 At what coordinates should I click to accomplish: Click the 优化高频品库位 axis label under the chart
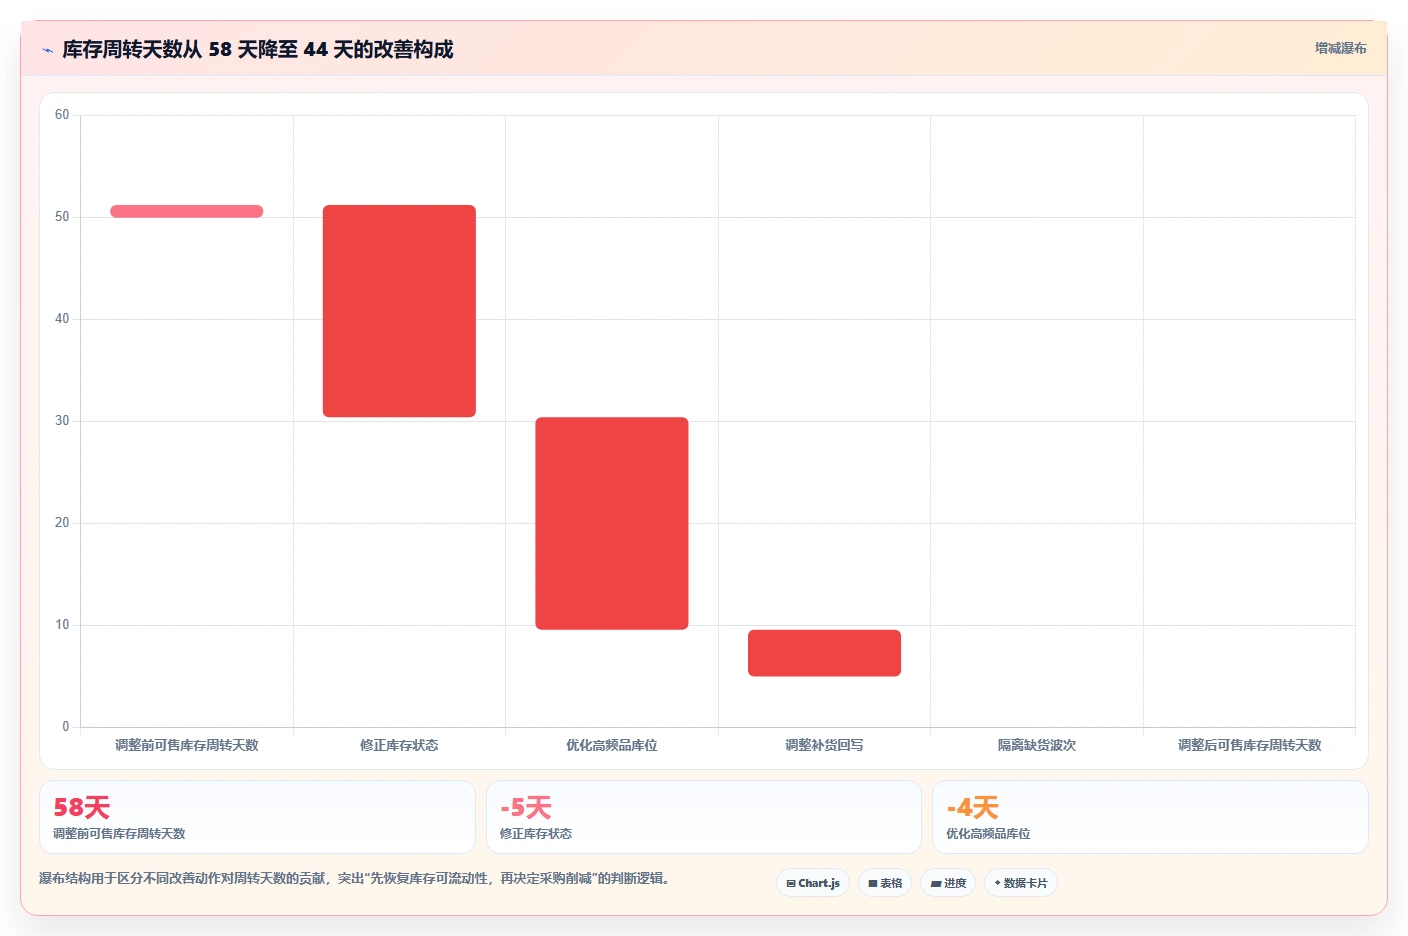click(x=612, y=745)
